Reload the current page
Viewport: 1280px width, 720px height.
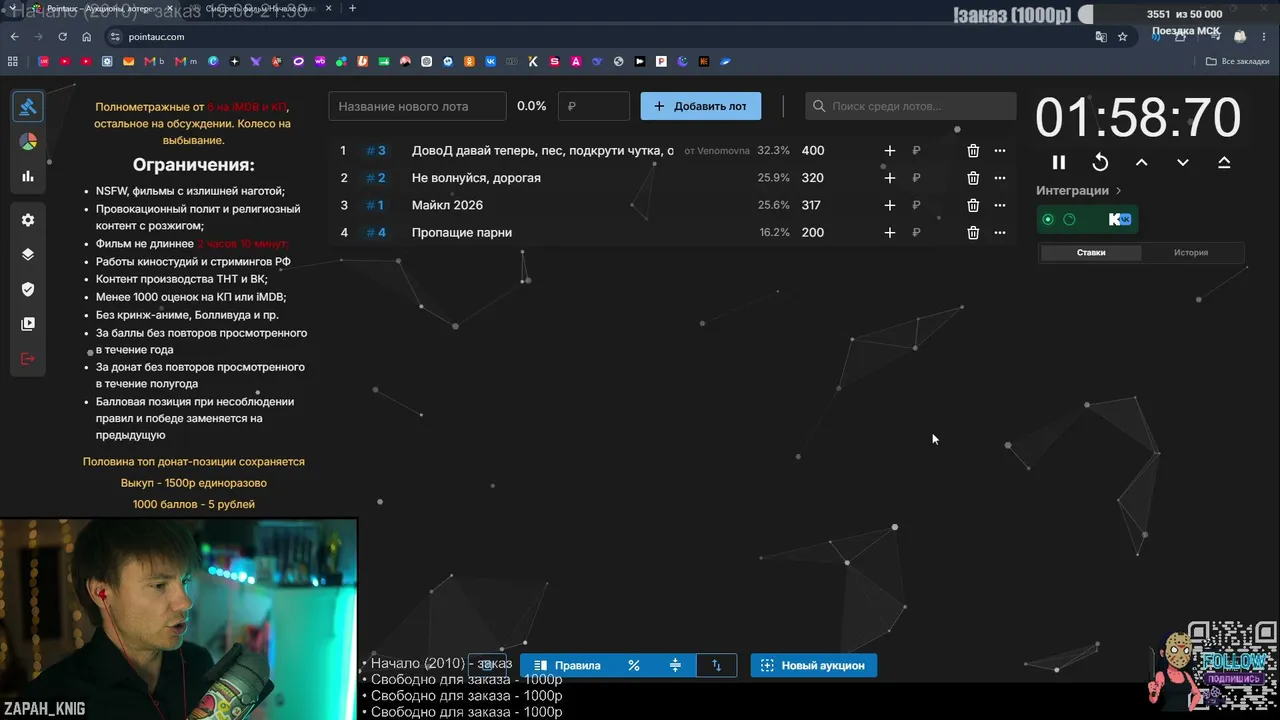[x=62, y=37]
